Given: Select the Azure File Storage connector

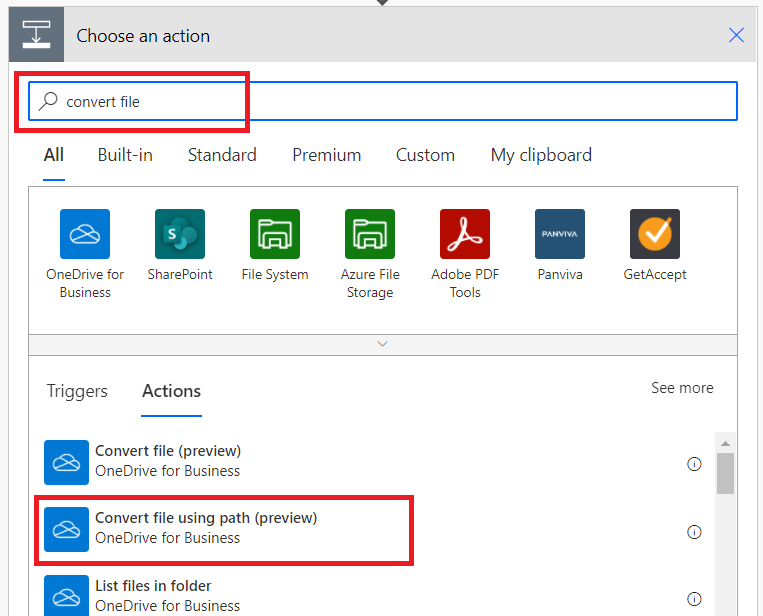Looking at the screenshot, I should [x=370, y=234].
